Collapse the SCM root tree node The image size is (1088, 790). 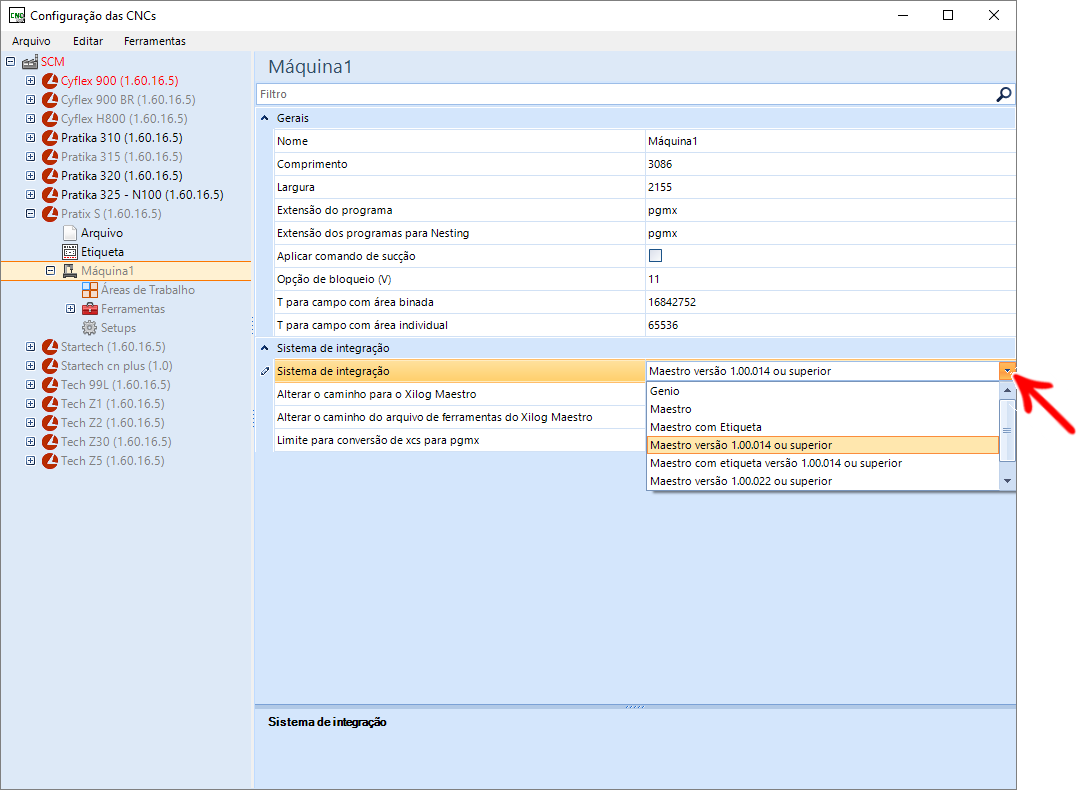(x=10, y=62)
